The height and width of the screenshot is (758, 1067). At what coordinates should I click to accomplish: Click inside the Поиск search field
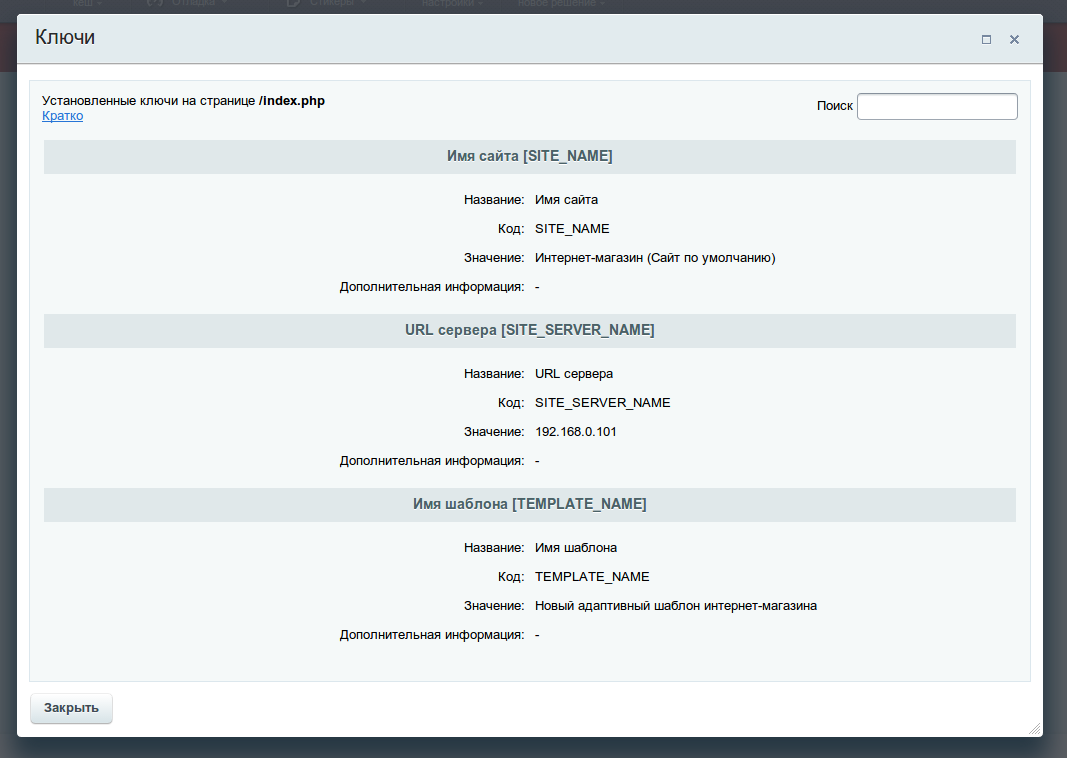click(x=936, y=106)
